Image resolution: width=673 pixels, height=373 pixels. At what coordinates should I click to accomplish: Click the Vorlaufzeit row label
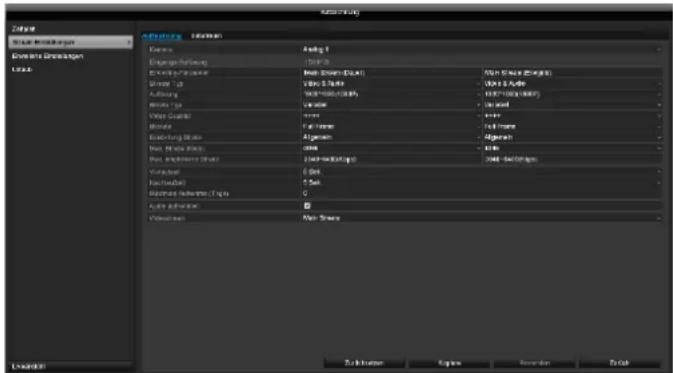point(164,172)
